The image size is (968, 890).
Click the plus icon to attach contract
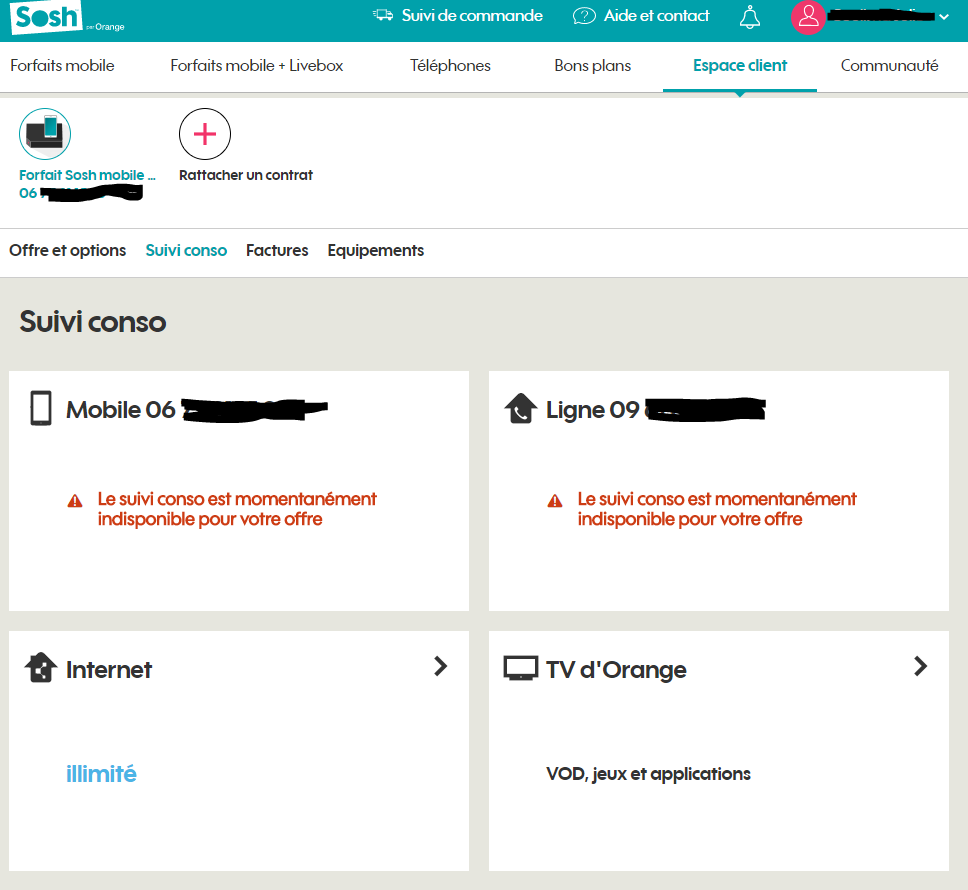pyautogui.click(x=205, y=134)
